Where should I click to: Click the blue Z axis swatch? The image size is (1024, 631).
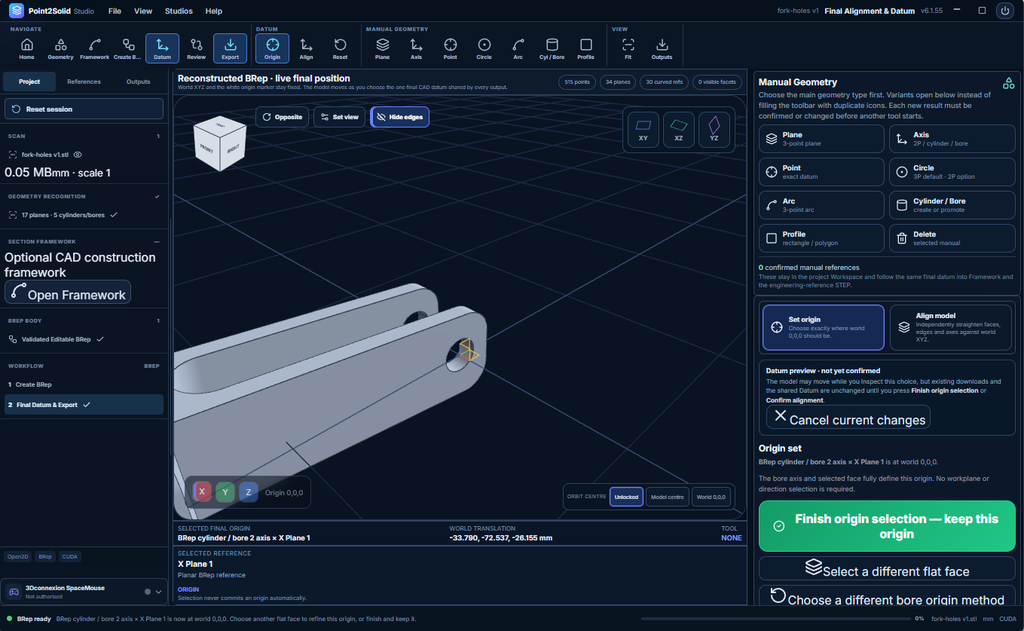click(x=248, y=492)
